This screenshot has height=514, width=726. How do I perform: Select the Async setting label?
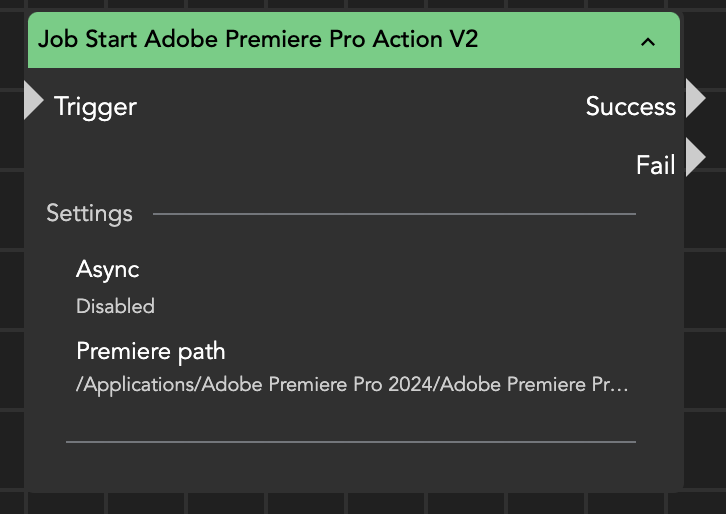coord(107,269)
